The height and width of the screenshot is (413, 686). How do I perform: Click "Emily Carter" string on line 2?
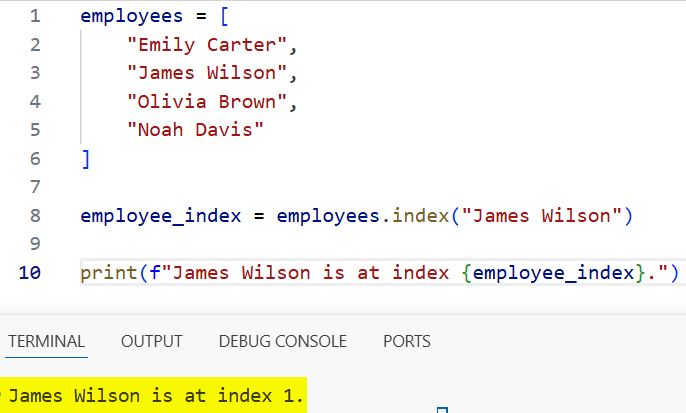(x=207, y=45)
